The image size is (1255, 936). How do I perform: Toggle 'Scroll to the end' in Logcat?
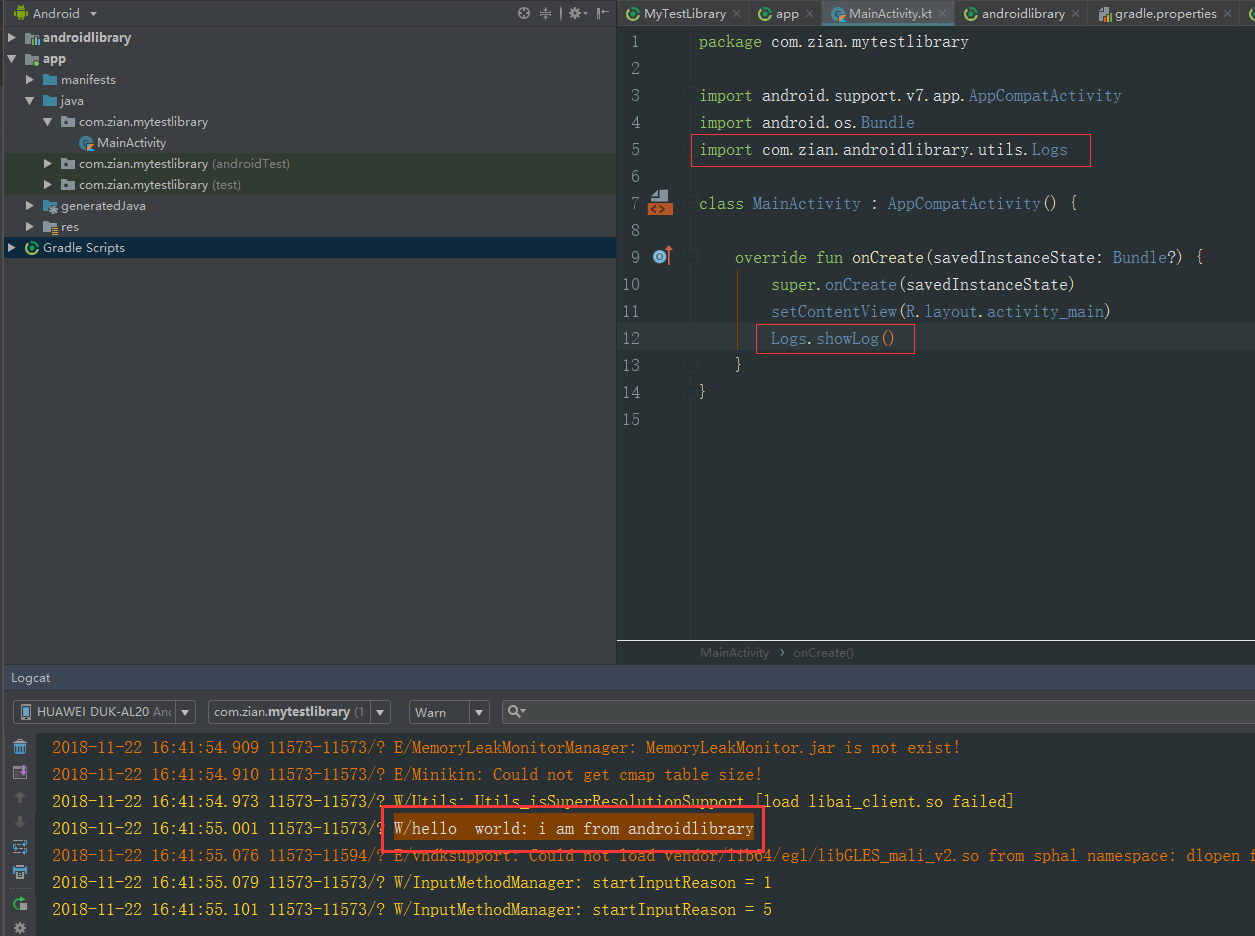[x=20, y=822]
